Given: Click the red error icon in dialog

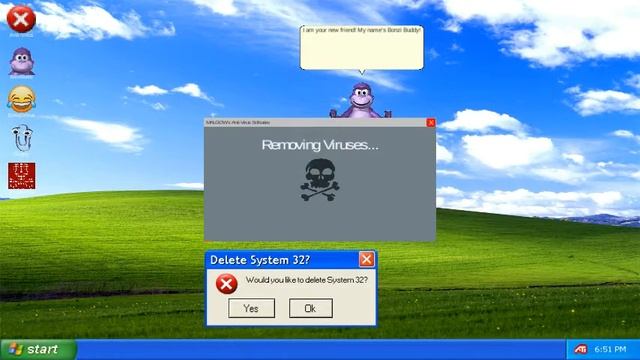Looking at the screenshot, I should click(x=227, y=284).
